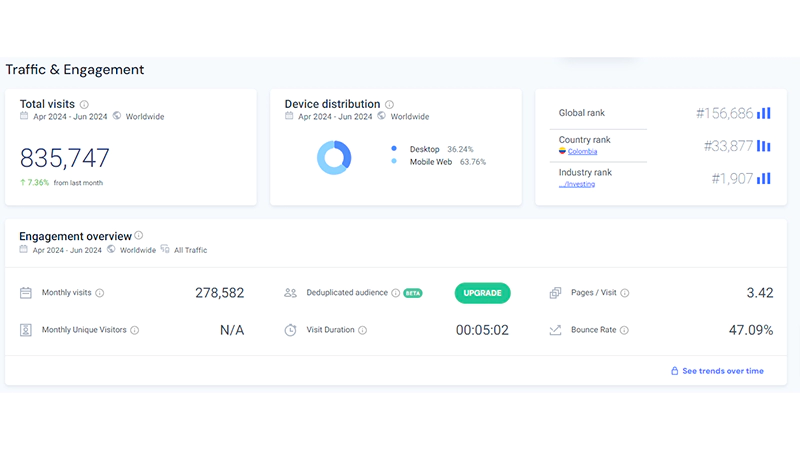Click the bar chart icon next to Country rank value
The width and height of the screenshot is (800, 450).
pyautogui.click(x=763, y=146)
